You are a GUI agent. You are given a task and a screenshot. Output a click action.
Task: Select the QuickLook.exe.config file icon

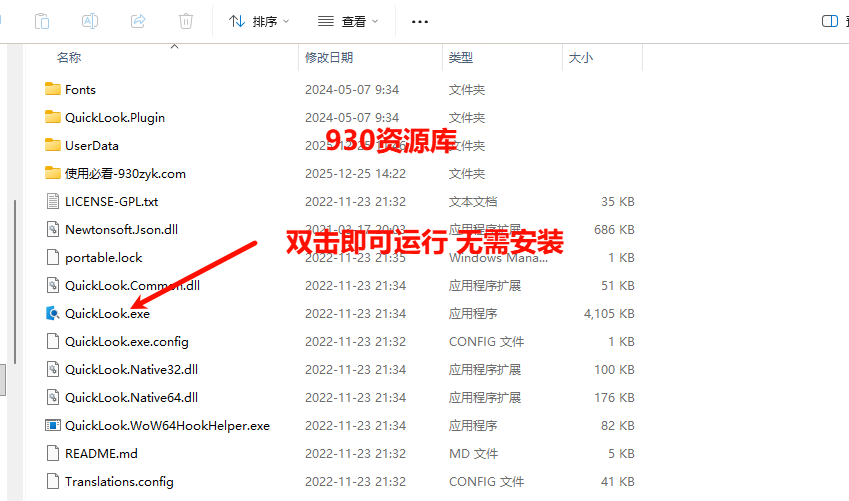click(x=53, y=341)
